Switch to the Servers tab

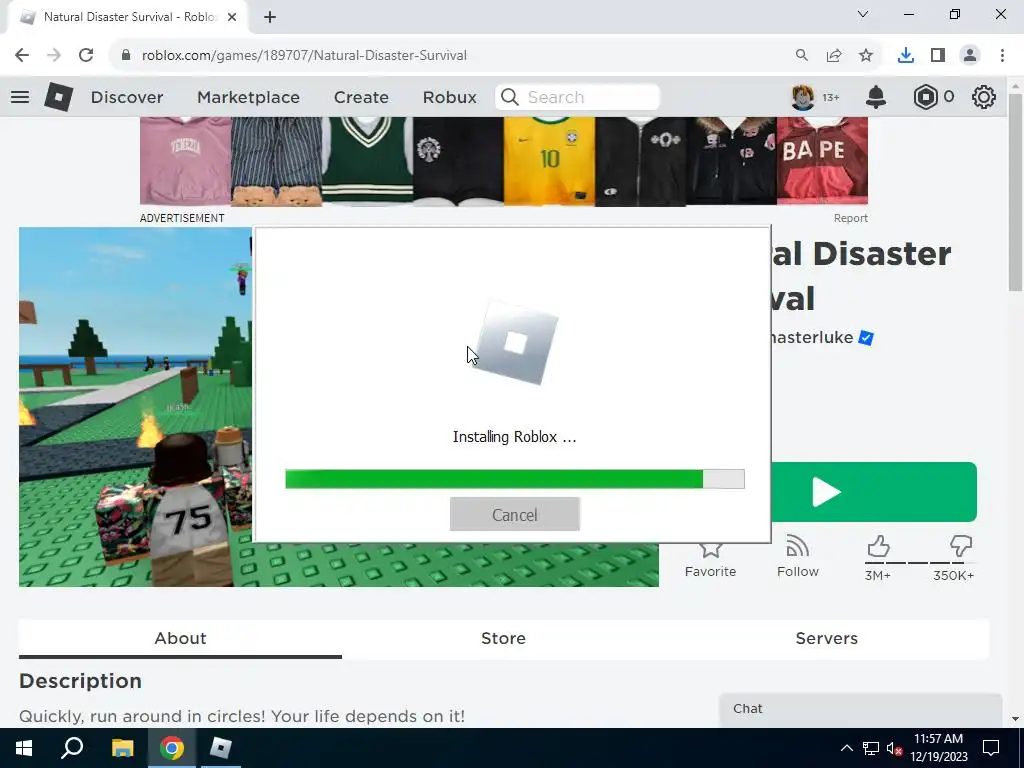pos(827,639)
